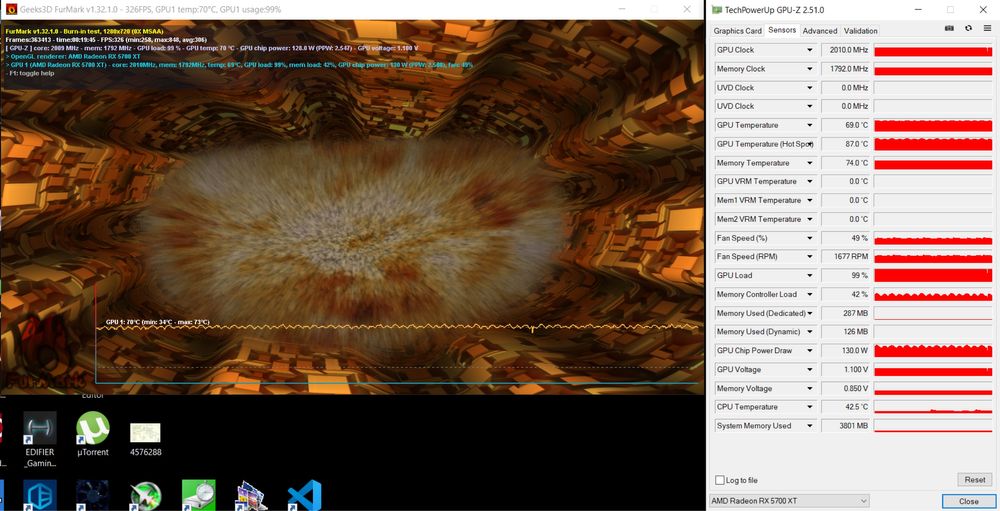Click the 1677 RPM fan speed value
The width and height of the screenshot is (1000, 511).
point(845,257)
